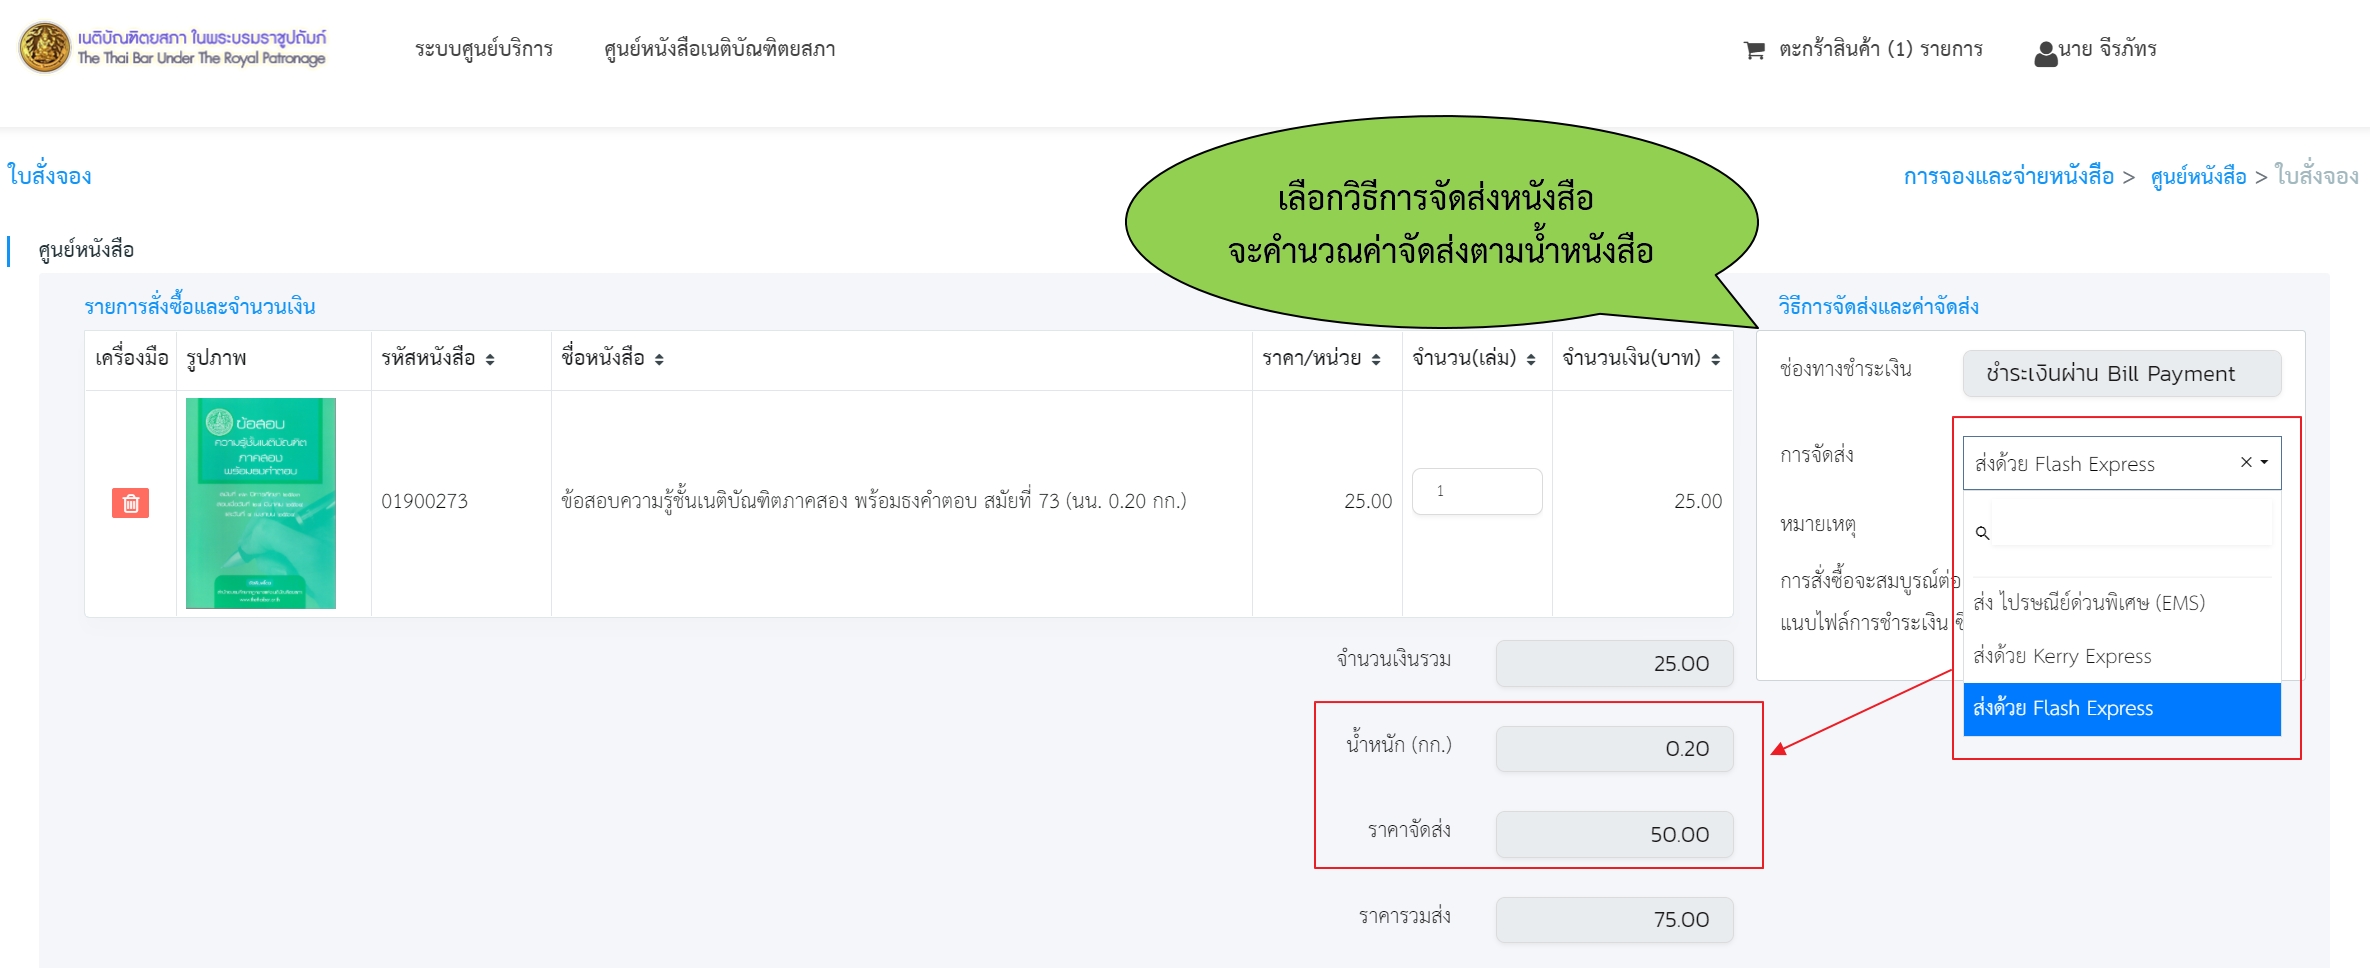Expand the การจัดส่ง dropdown arrow
Image resolution: width=2370 pixels, height=968 pixels.
pyautogui.click(x=2265, y=462)
